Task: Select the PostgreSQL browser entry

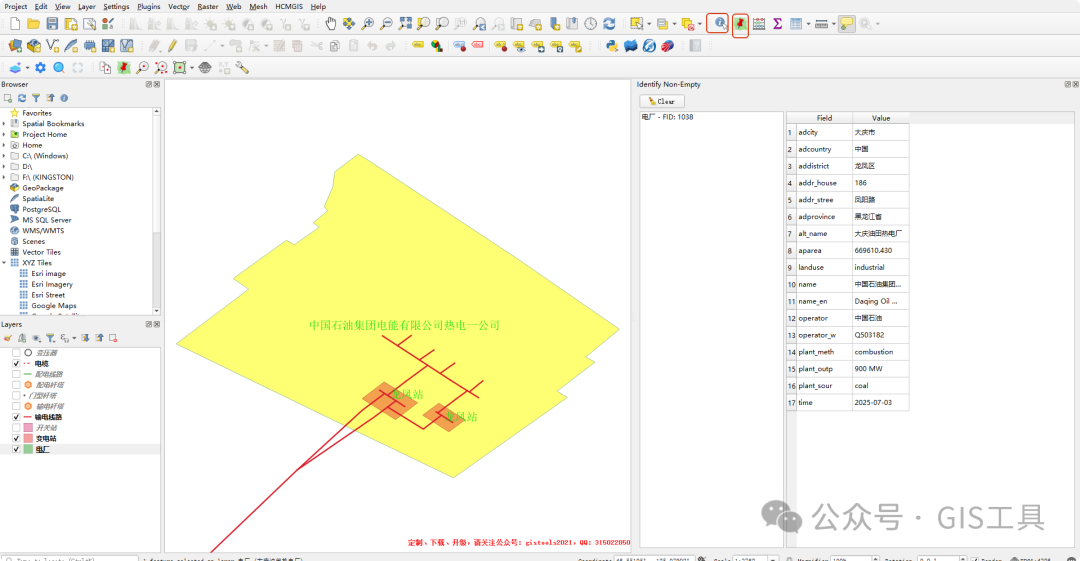Action: [41, 209]
